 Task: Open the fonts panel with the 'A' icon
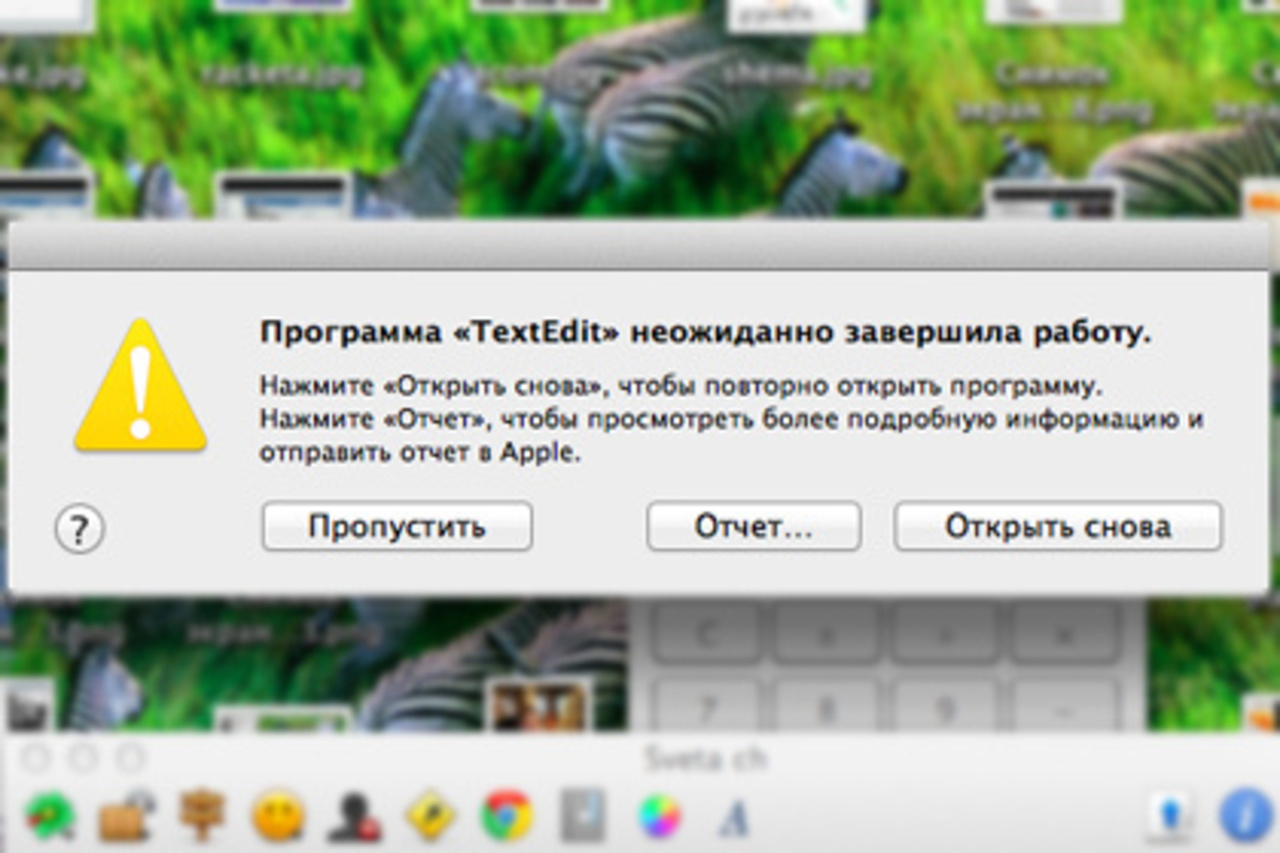point(734,818)
